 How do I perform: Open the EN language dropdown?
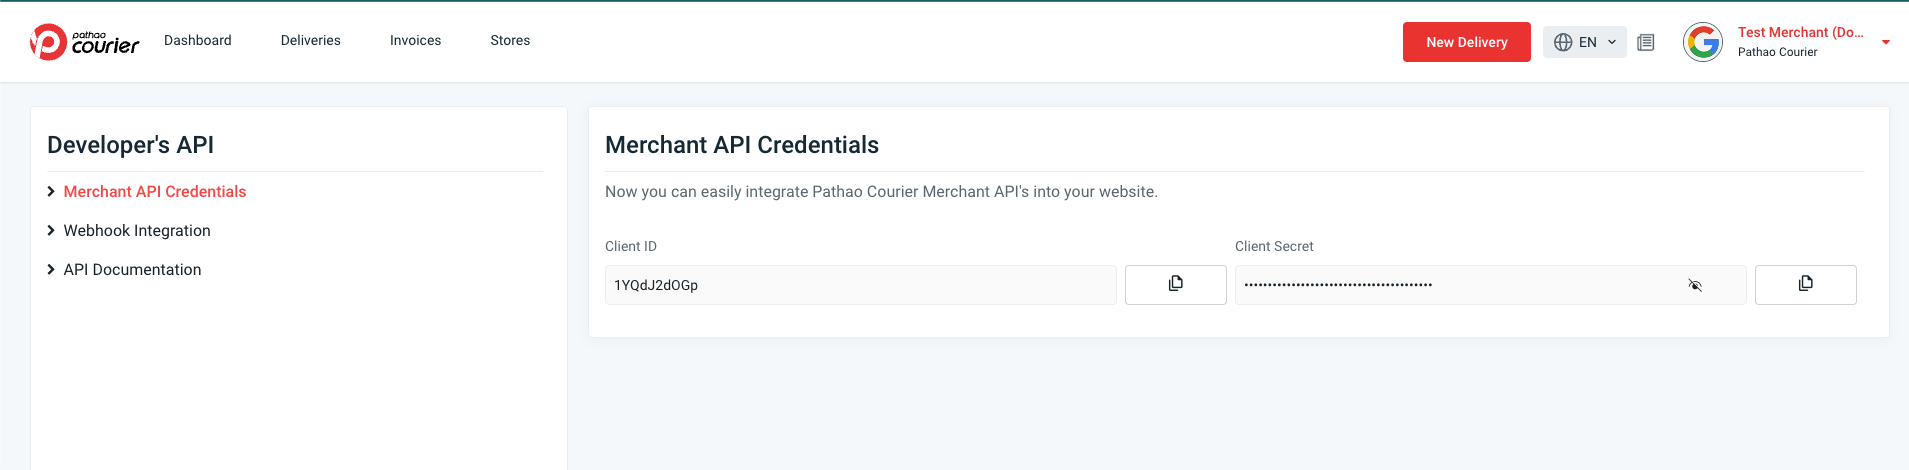[1585, 42]
